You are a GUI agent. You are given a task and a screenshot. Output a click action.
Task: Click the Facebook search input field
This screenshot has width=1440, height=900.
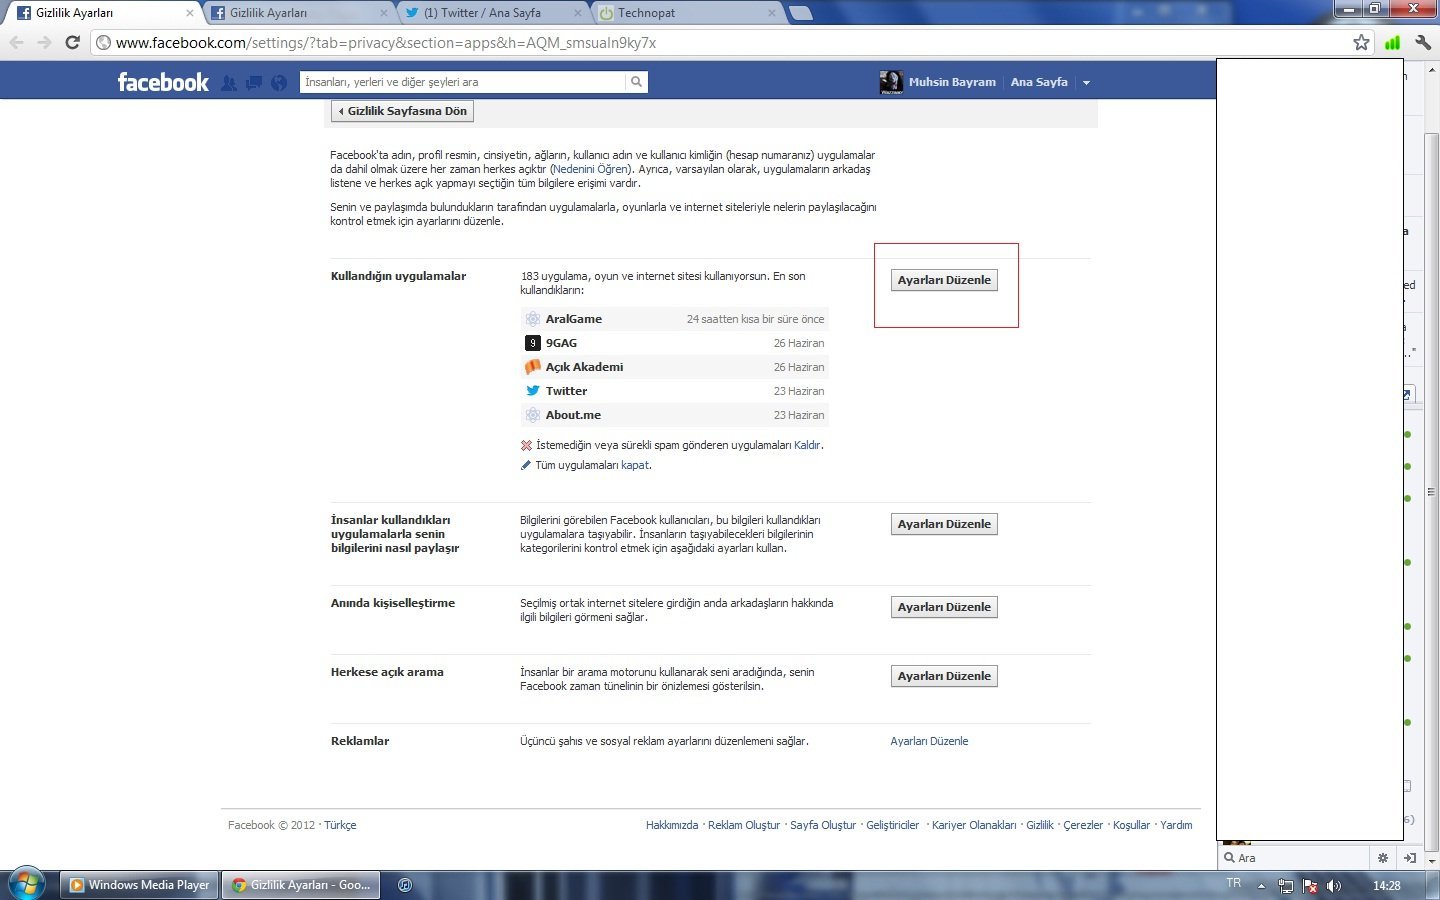[x=463, y=82]
